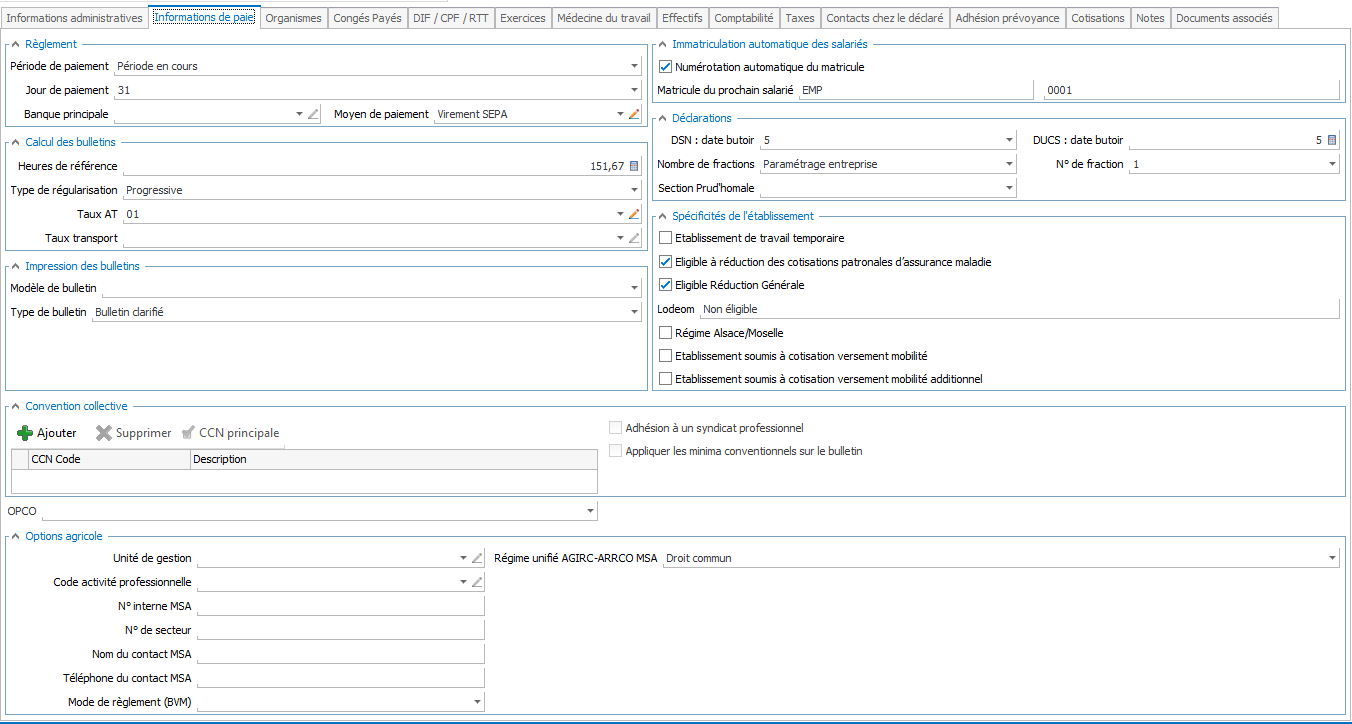Viewport: 1352px width, 724px height.
Task: Open Modèle de bulletin dropdown
Action: click(x=634, y=288)
